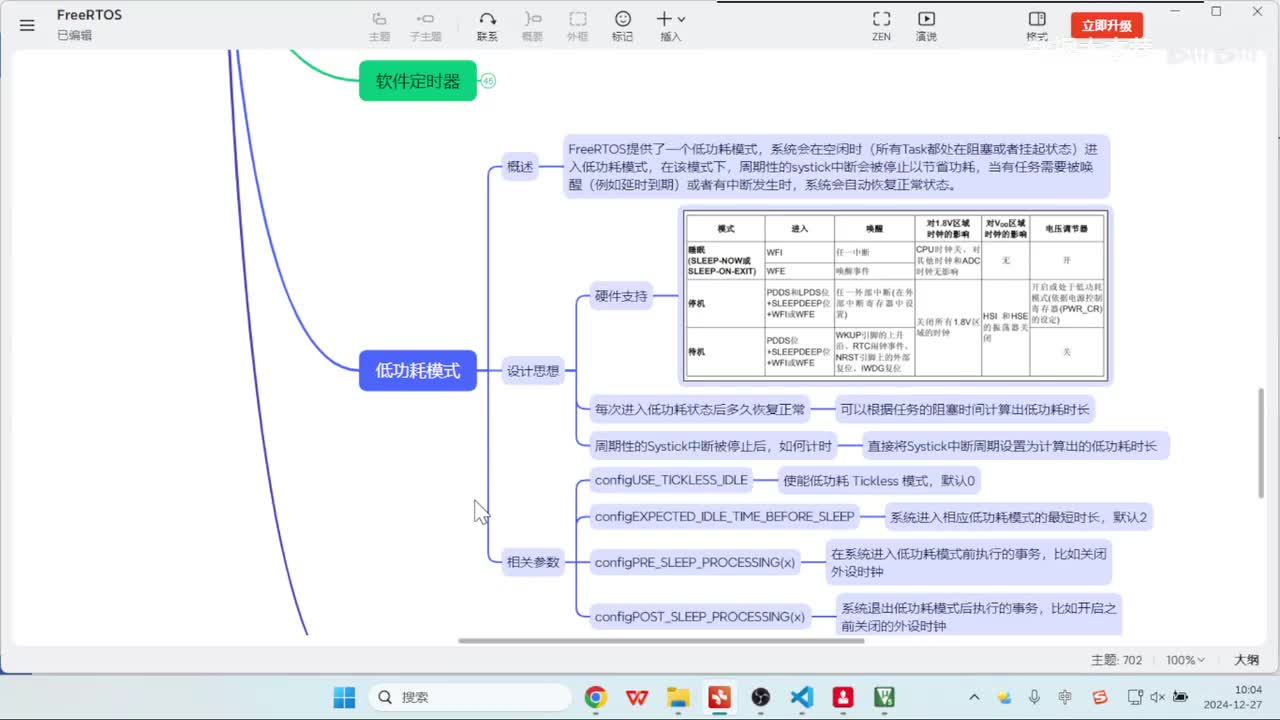
Task: Select the FreeRTOS overview description text
Action: [837, 167]
